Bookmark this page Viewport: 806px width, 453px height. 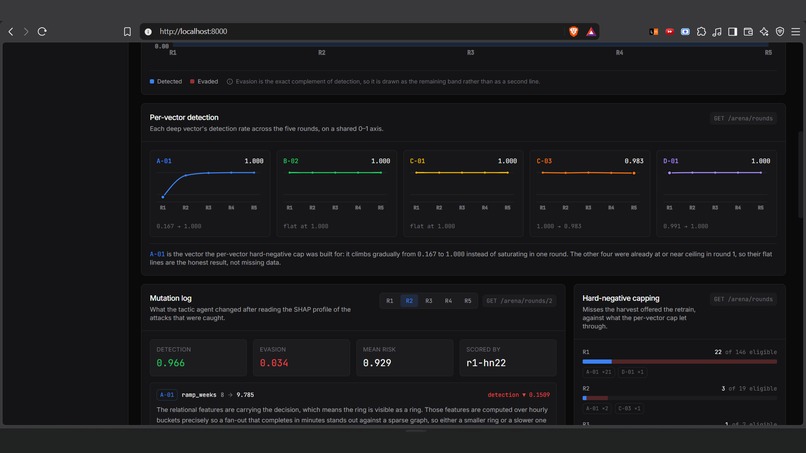point(127,31)
